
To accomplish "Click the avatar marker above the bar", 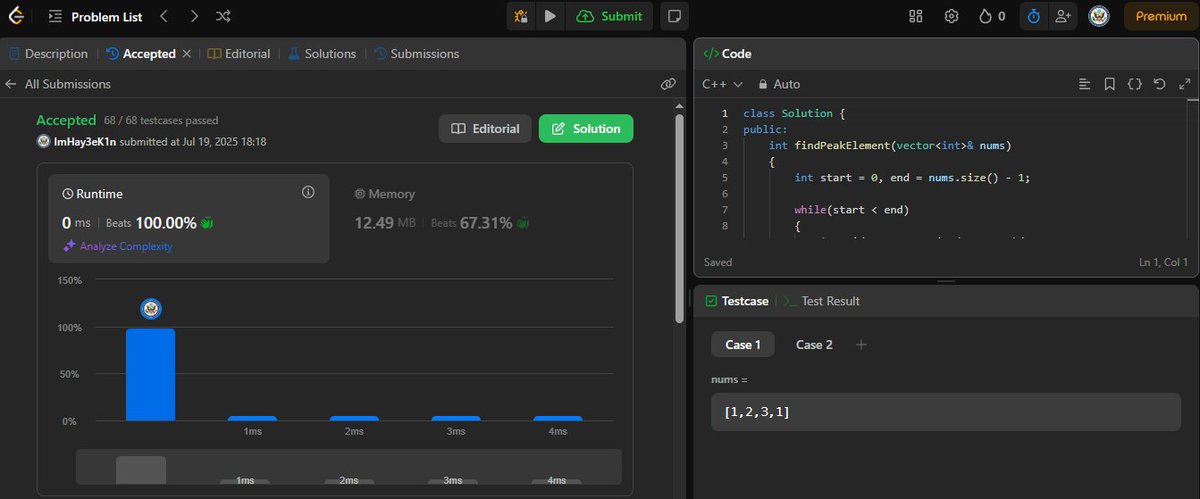I will click(x=151, y=309).
